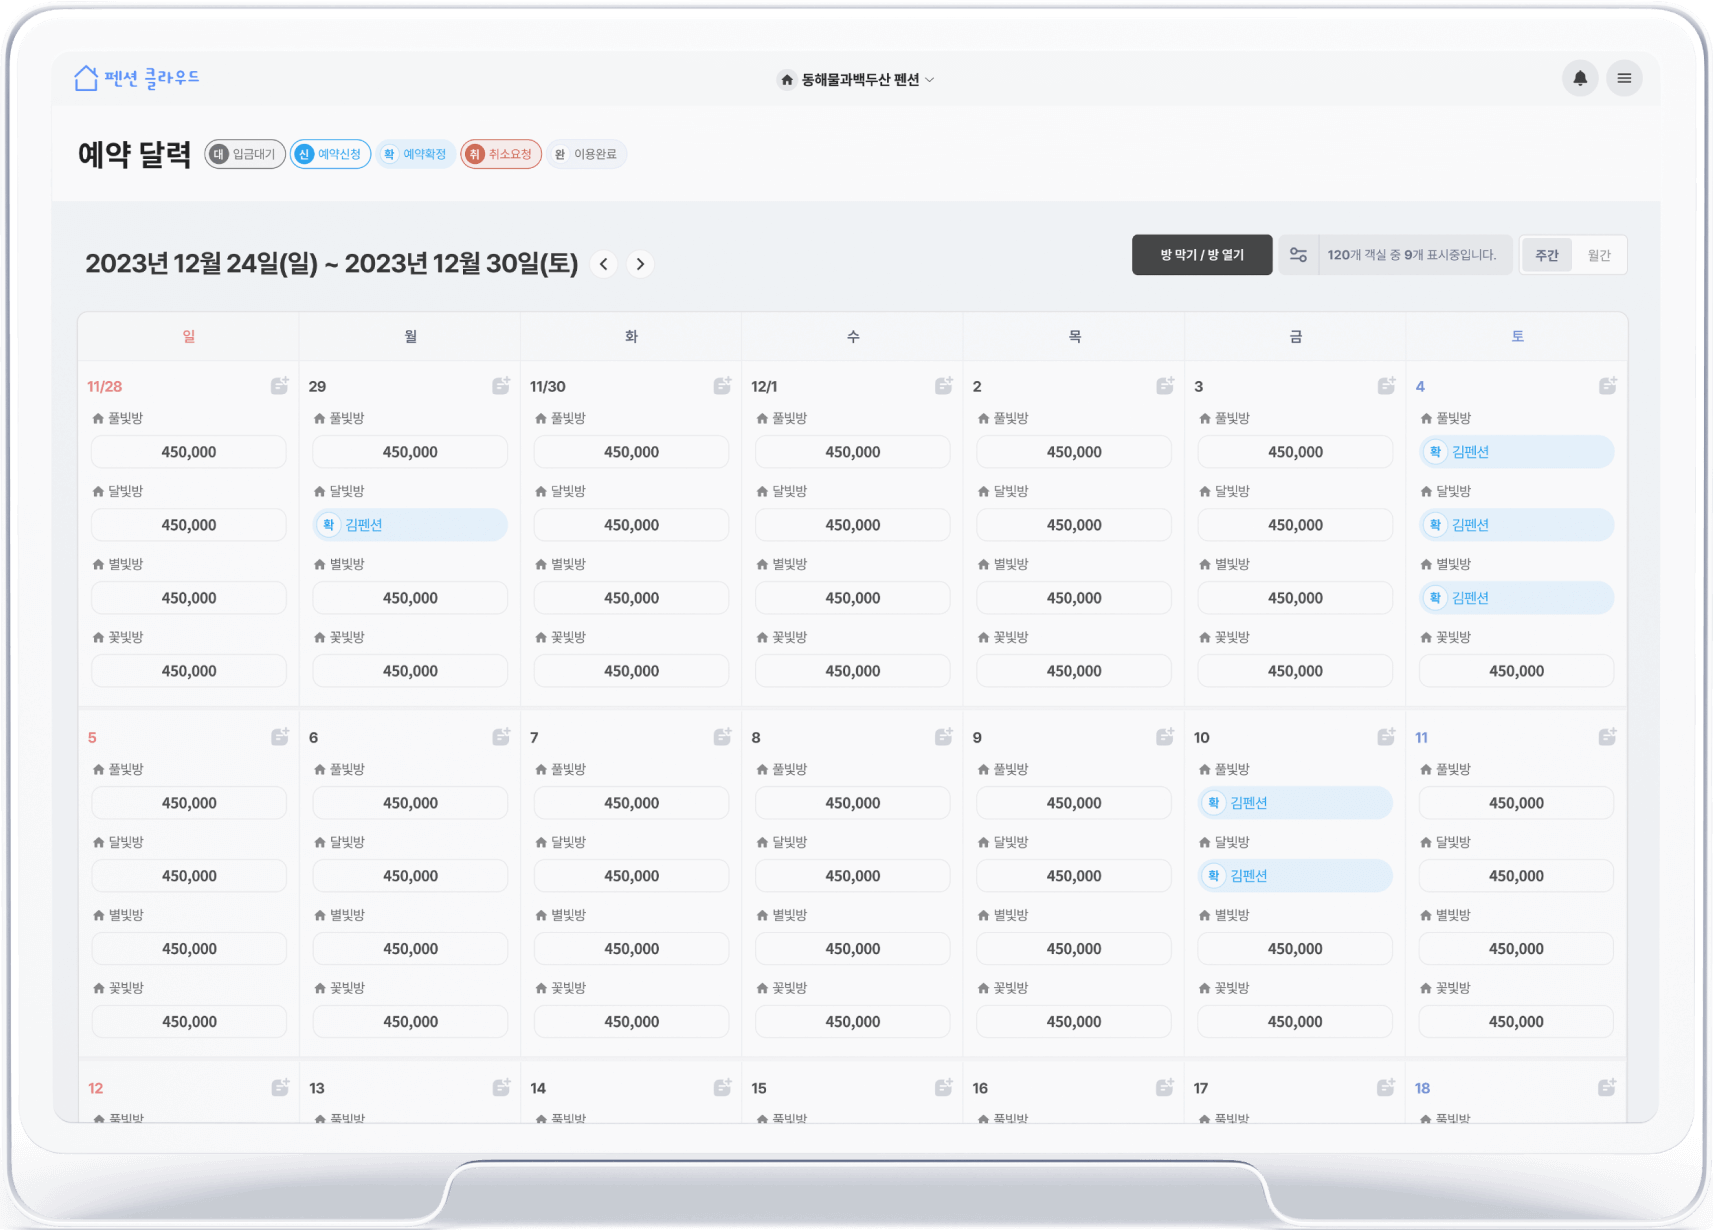Add a reservation on day 17

(x=1386, y=1088)
